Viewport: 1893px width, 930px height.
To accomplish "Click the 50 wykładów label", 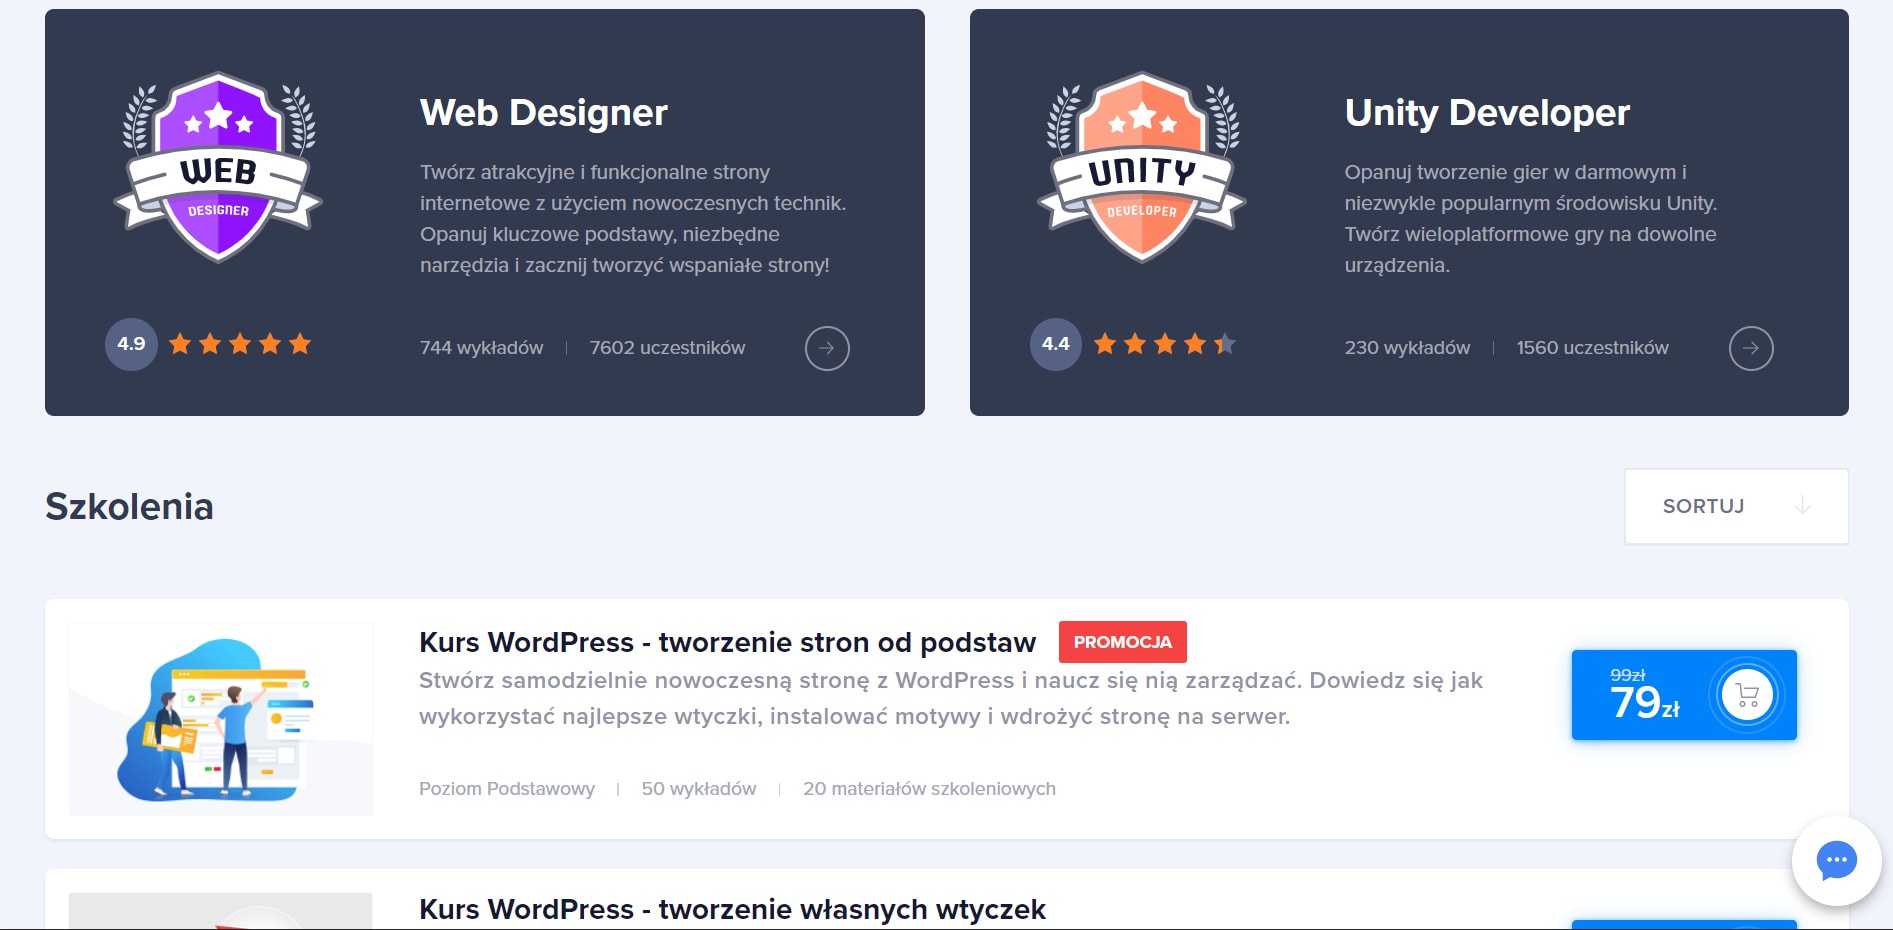I will [x=698, y=789].
